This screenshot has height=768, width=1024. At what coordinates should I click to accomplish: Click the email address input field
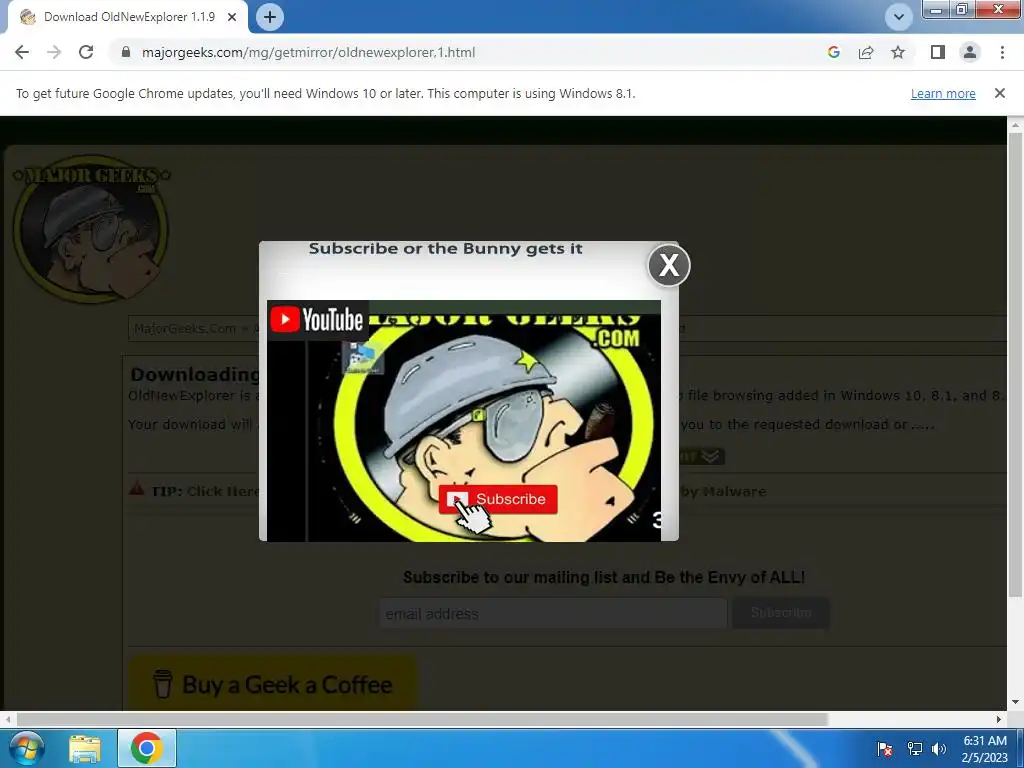point(553,613)
